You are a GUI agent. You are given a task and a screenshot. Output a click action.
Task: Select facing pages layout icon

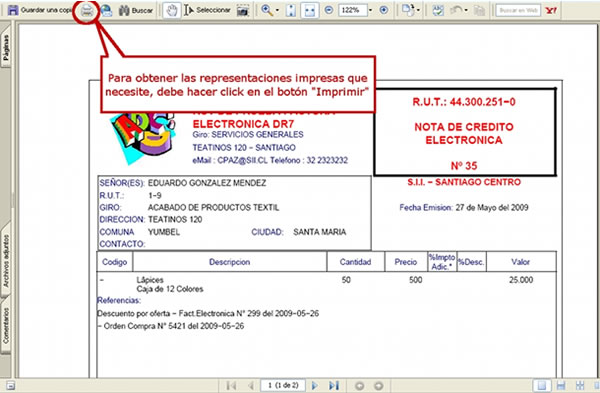(x=580, y=385)
